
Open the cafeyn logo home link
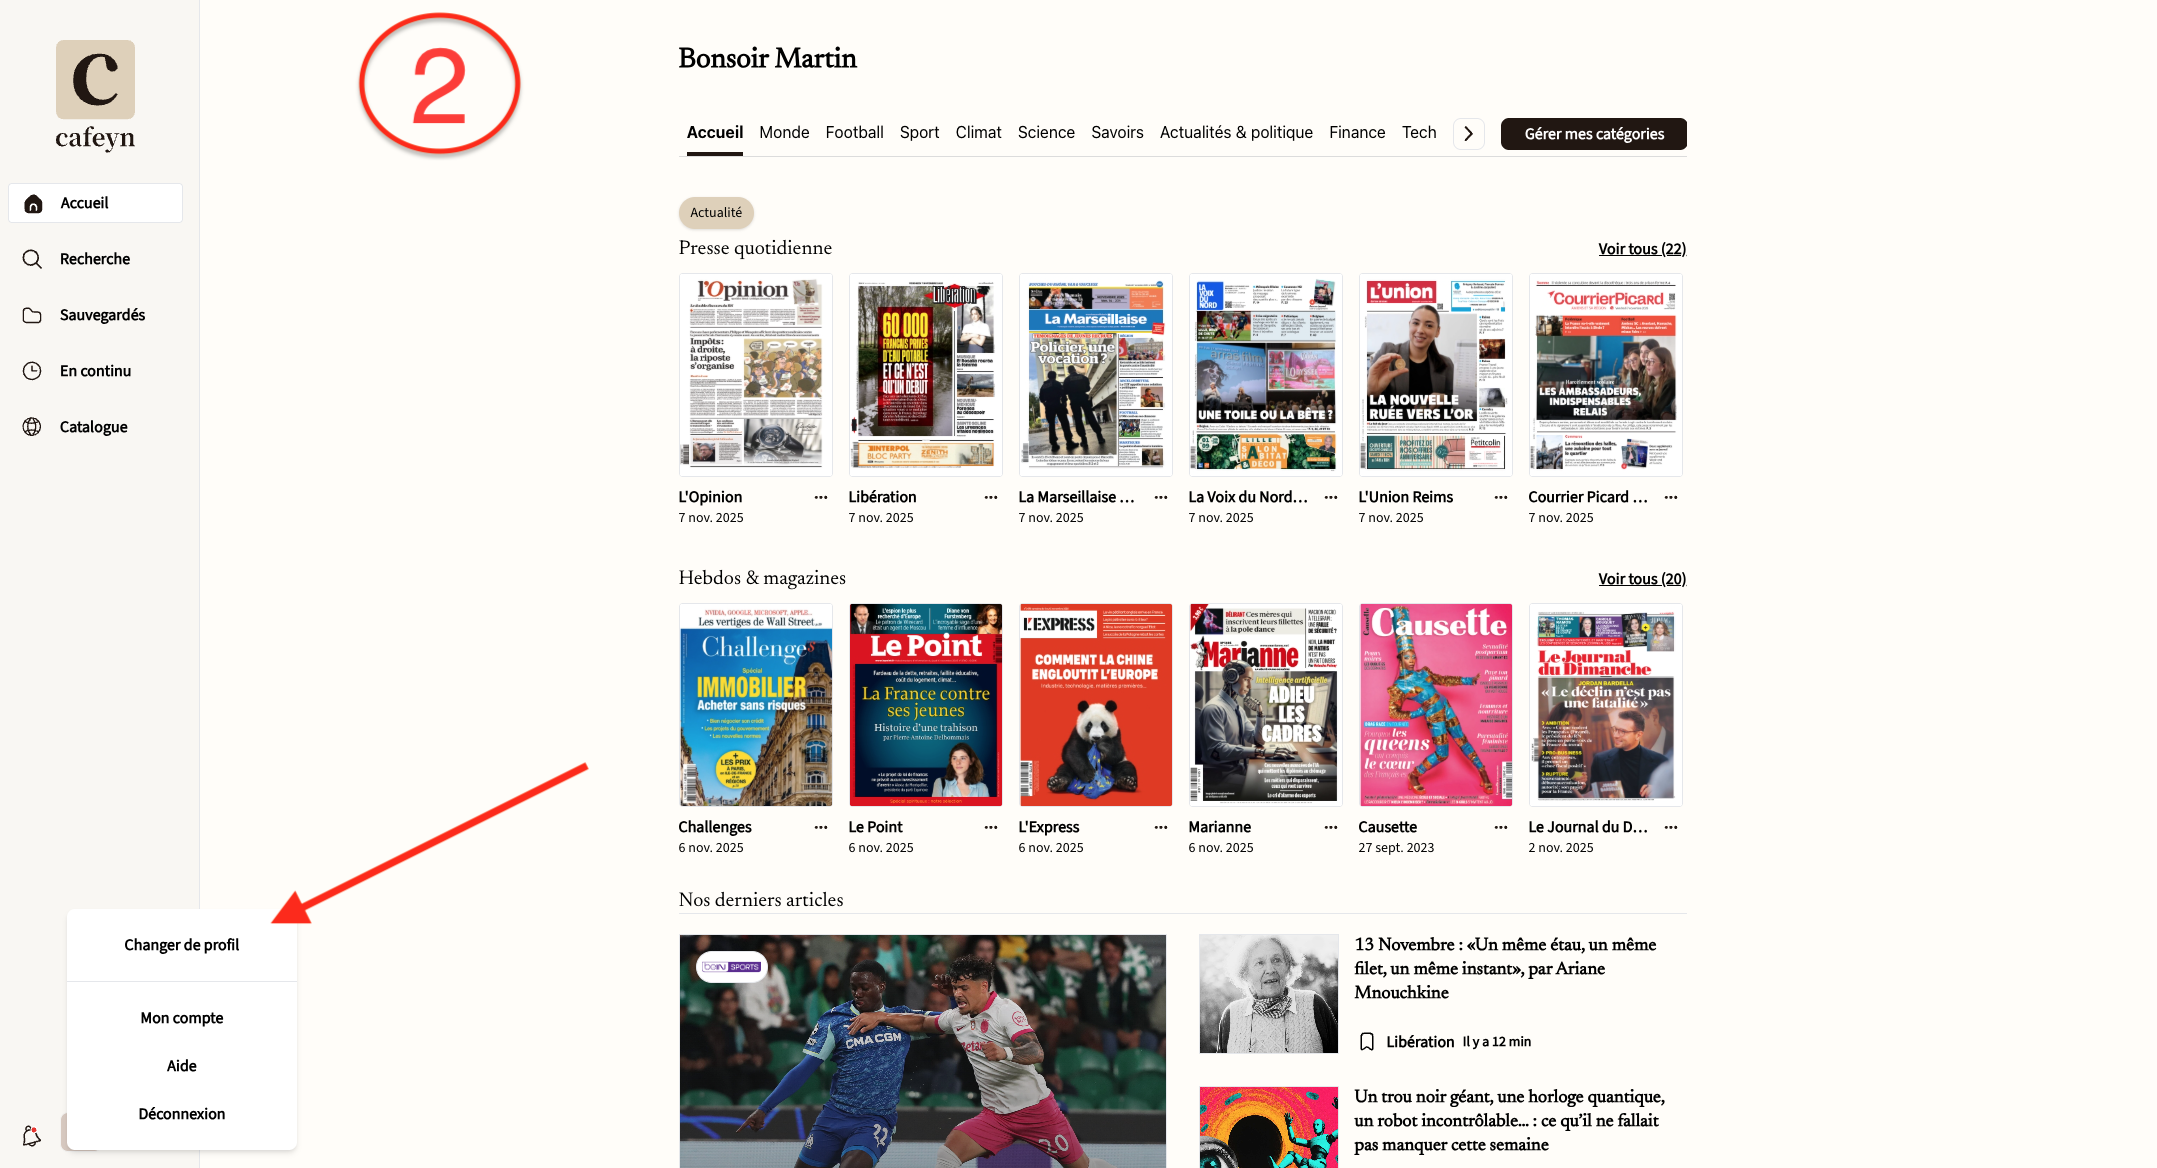pos(95,96)
